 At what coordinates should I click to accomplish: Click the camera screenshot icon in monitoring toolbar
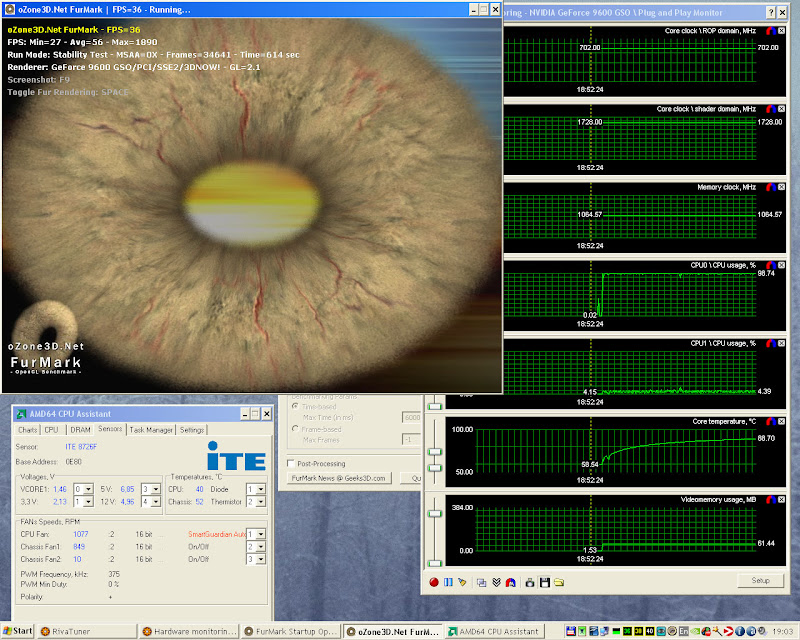tap(530, 582)
